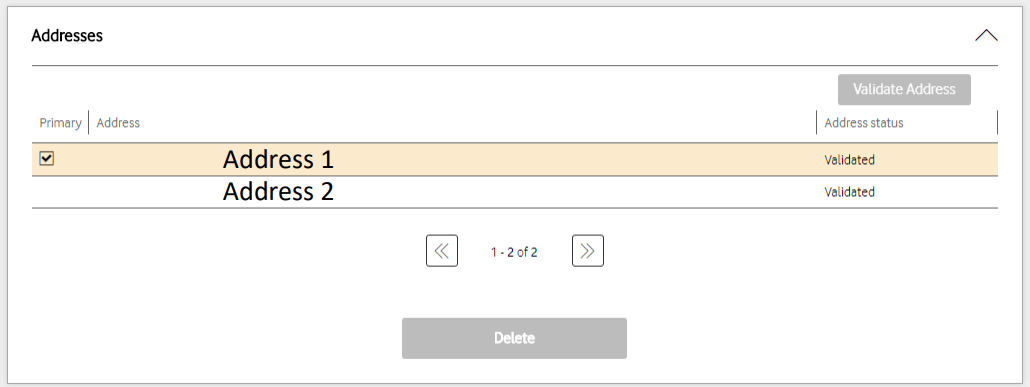The image size is (1030, 387).
Task: Click the Addresses section title
Action: [x=67, y=35]
